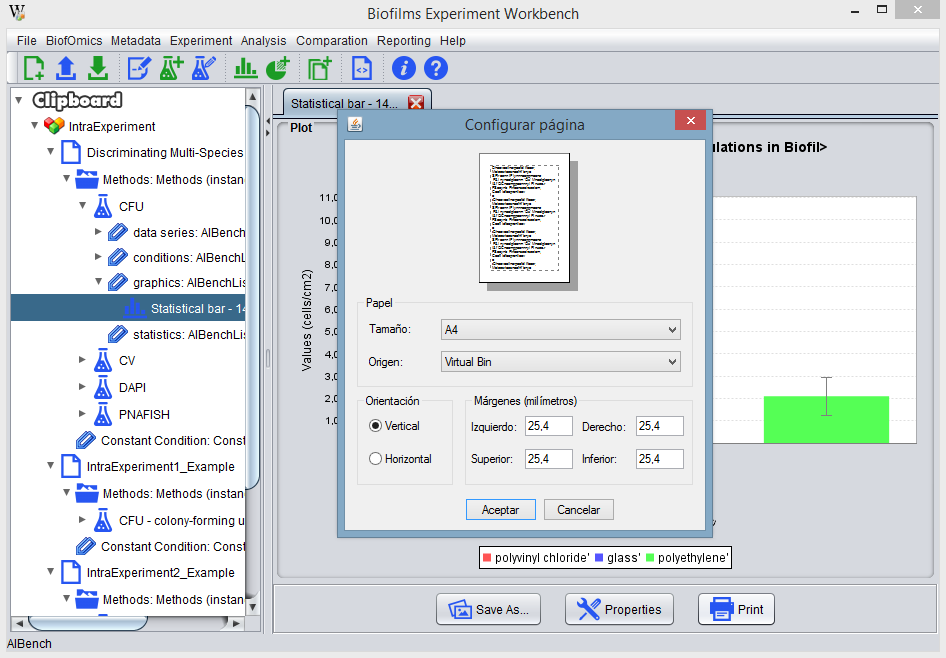Expand the PNAFISH tree node
Viewport: 946px width, 658px height.
click(82, 414)
